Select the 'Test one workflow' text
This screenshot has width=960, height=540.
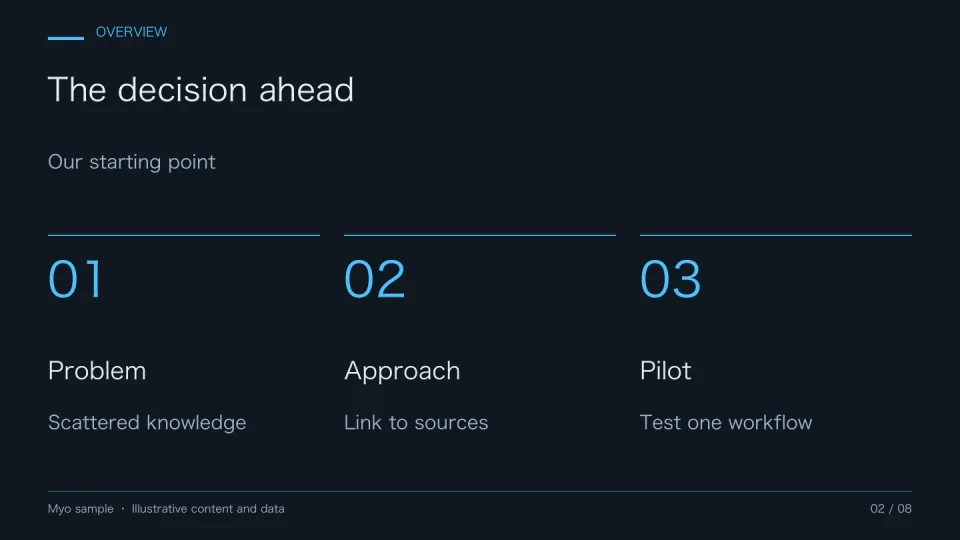click(726, 422)
